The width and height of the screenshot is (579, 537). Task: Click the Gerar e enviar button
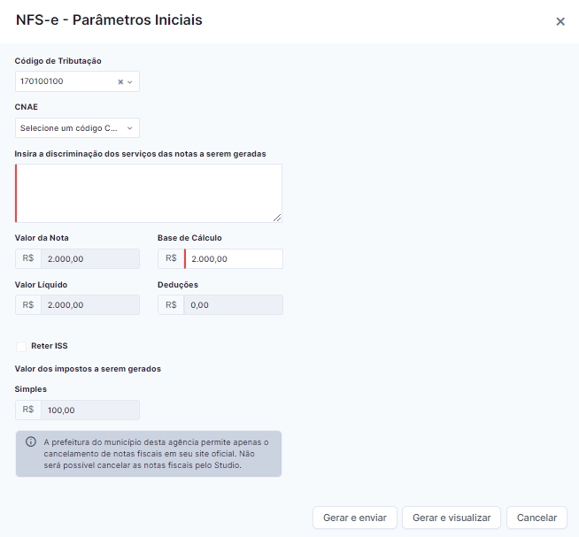tap(355, 518)
